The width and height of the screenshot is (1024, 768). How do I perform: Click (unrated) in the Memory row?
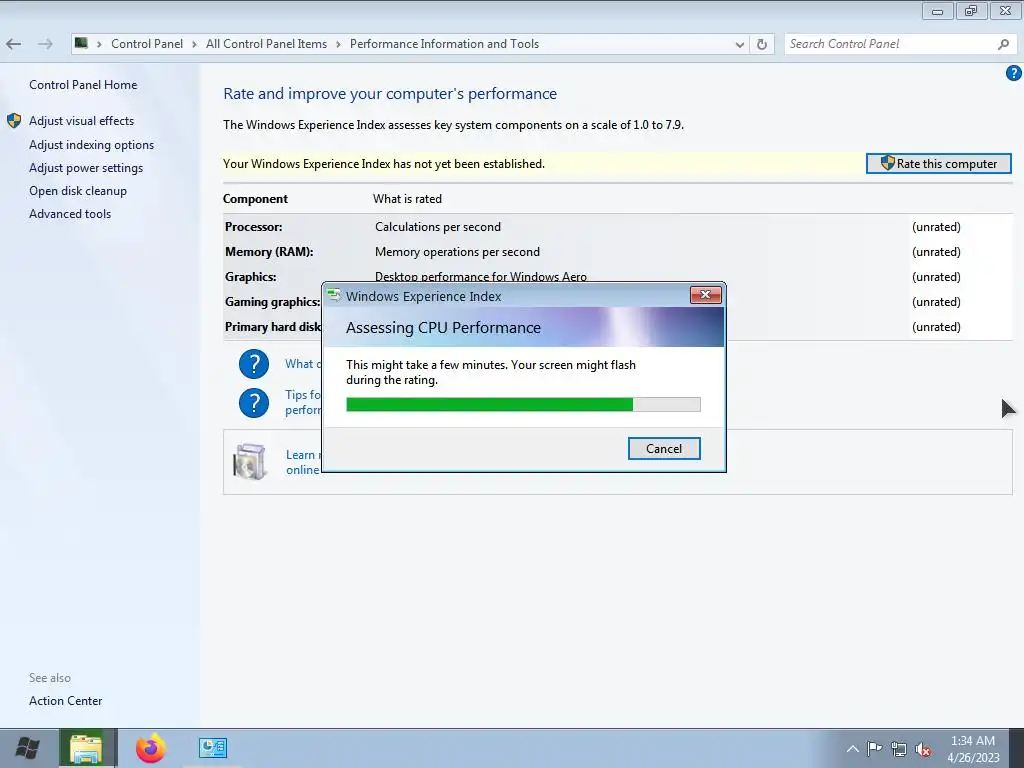pyautogui.click(x=936, y=252)
